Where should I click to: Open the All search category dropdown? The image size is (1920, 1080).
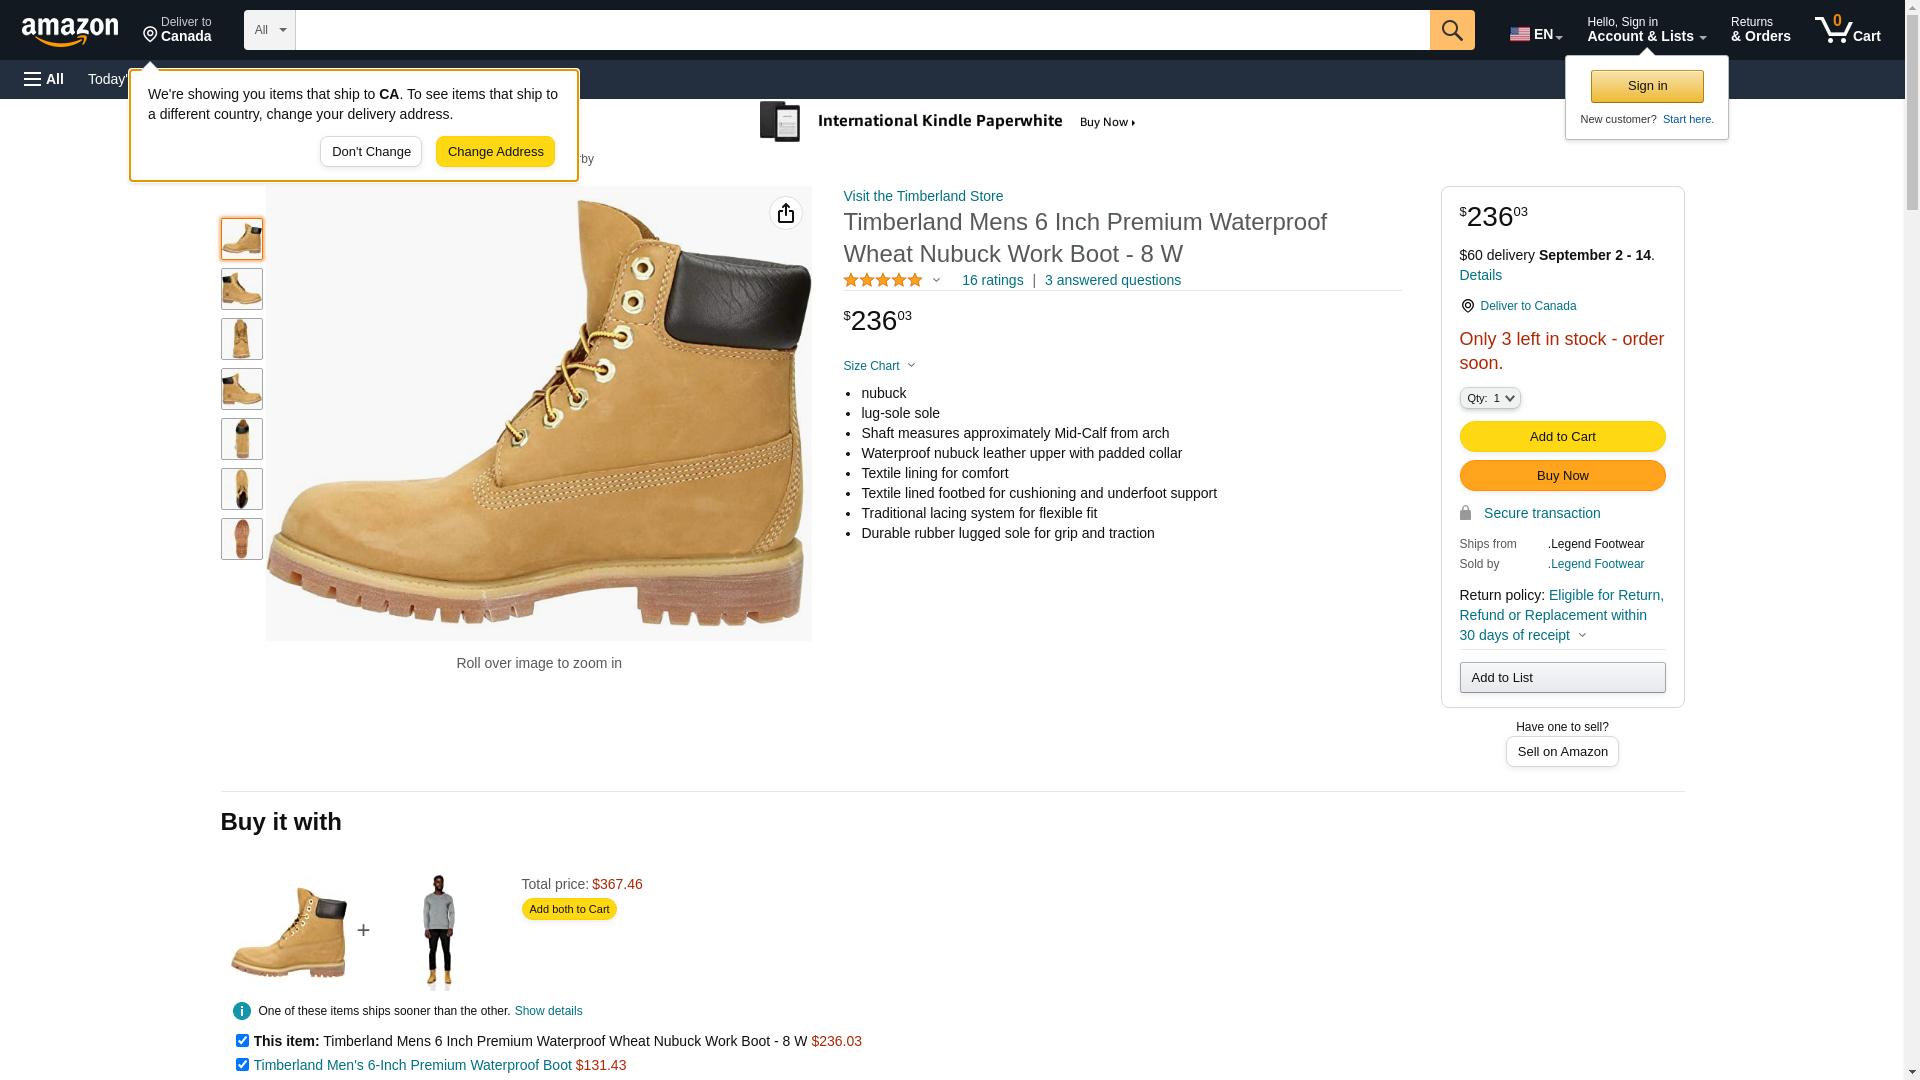coord(269,30)
